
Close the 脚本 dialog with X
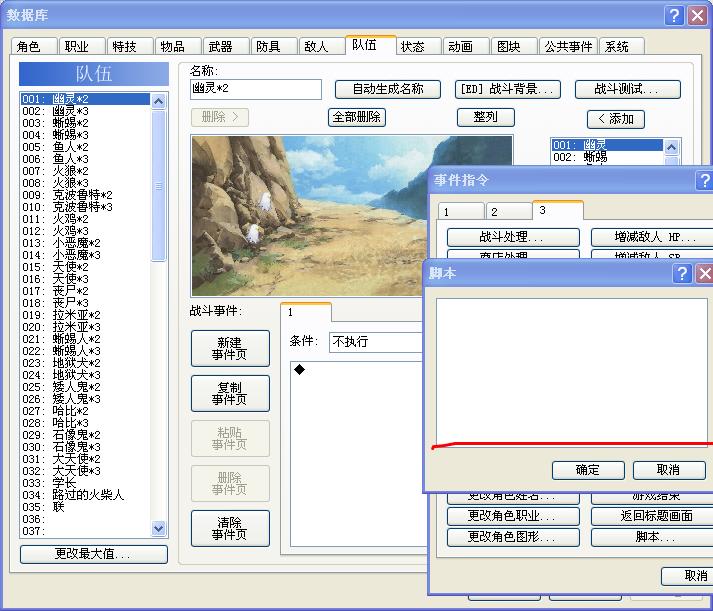click(704, 274)
